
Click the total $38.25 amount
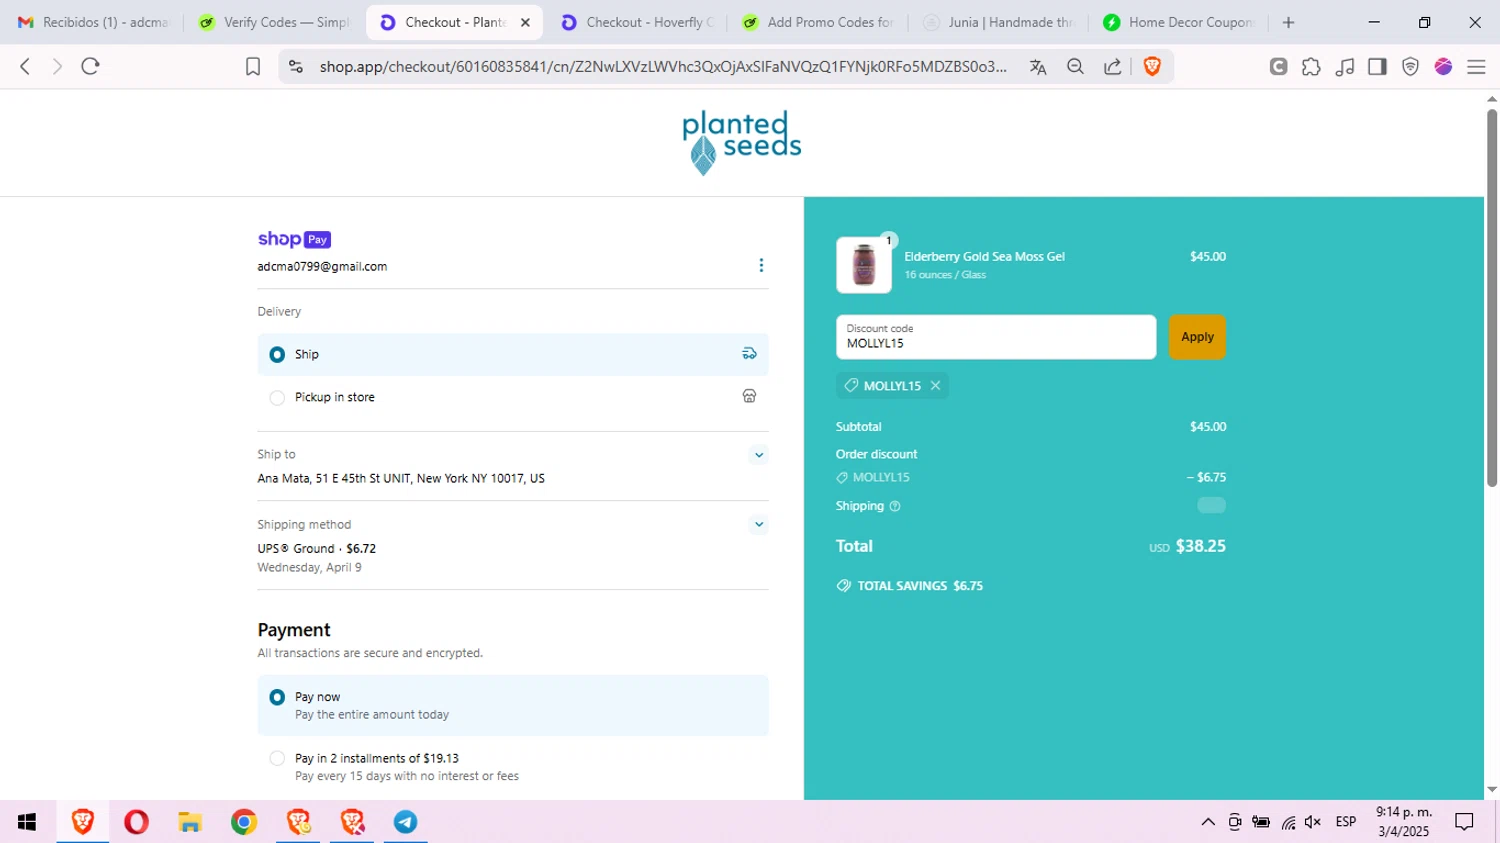coord(1200,546)
